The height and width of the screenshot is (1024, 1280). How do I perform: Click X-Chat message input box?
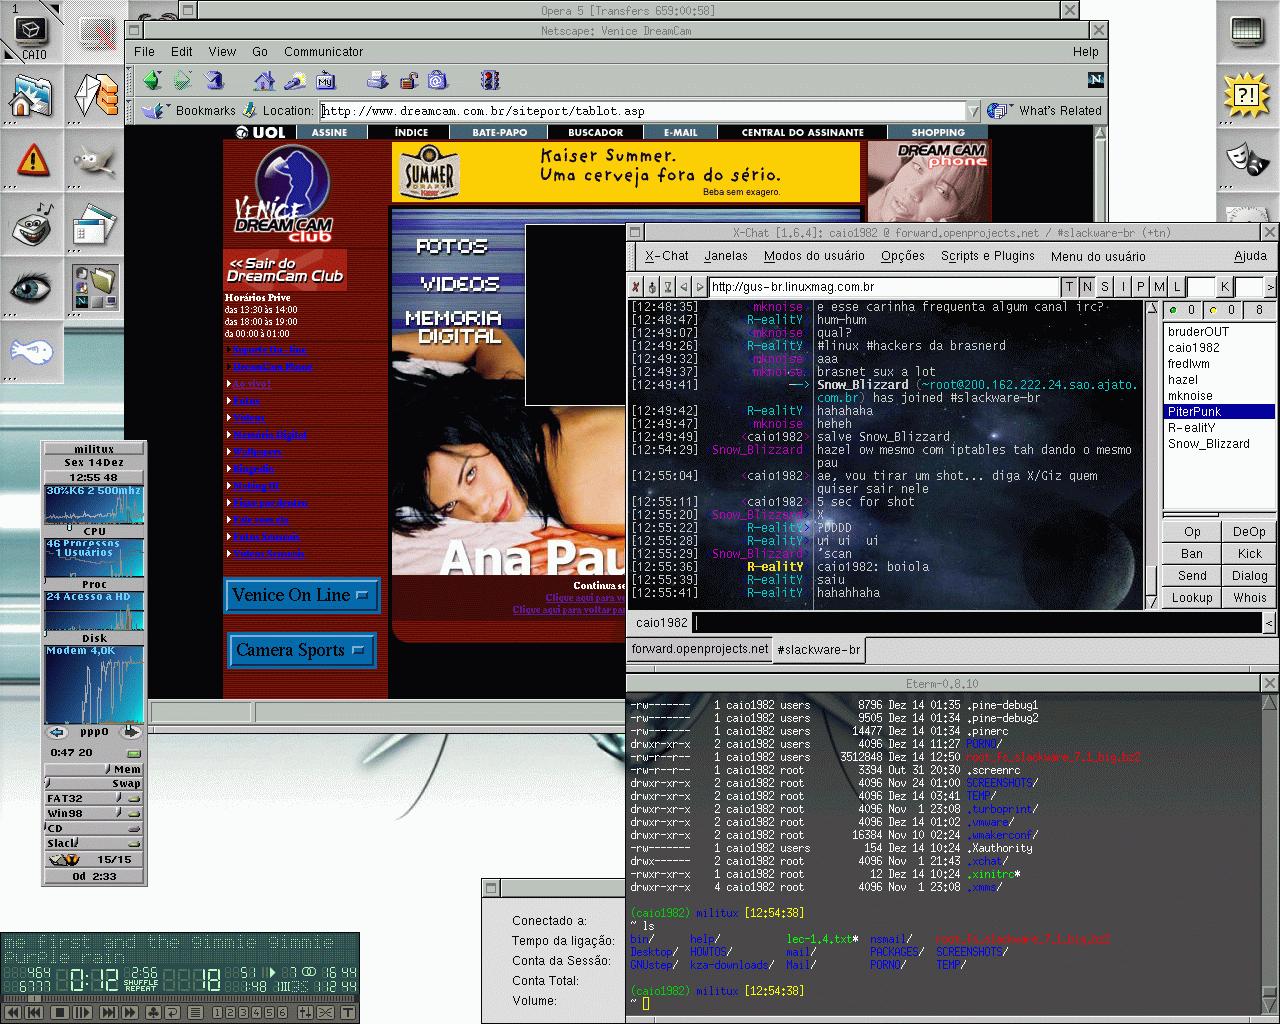(x=978, y=622)
